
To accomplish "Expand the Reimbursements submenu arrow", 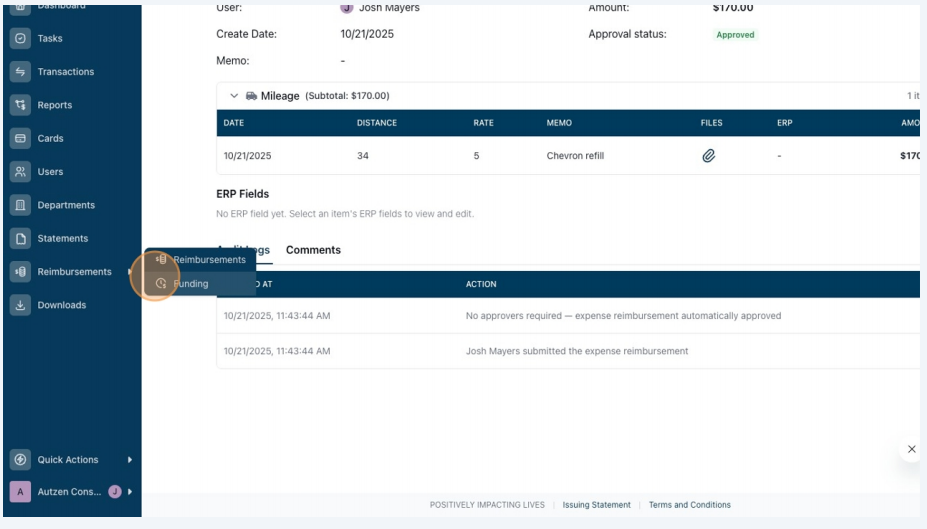I will click(129, 272).
